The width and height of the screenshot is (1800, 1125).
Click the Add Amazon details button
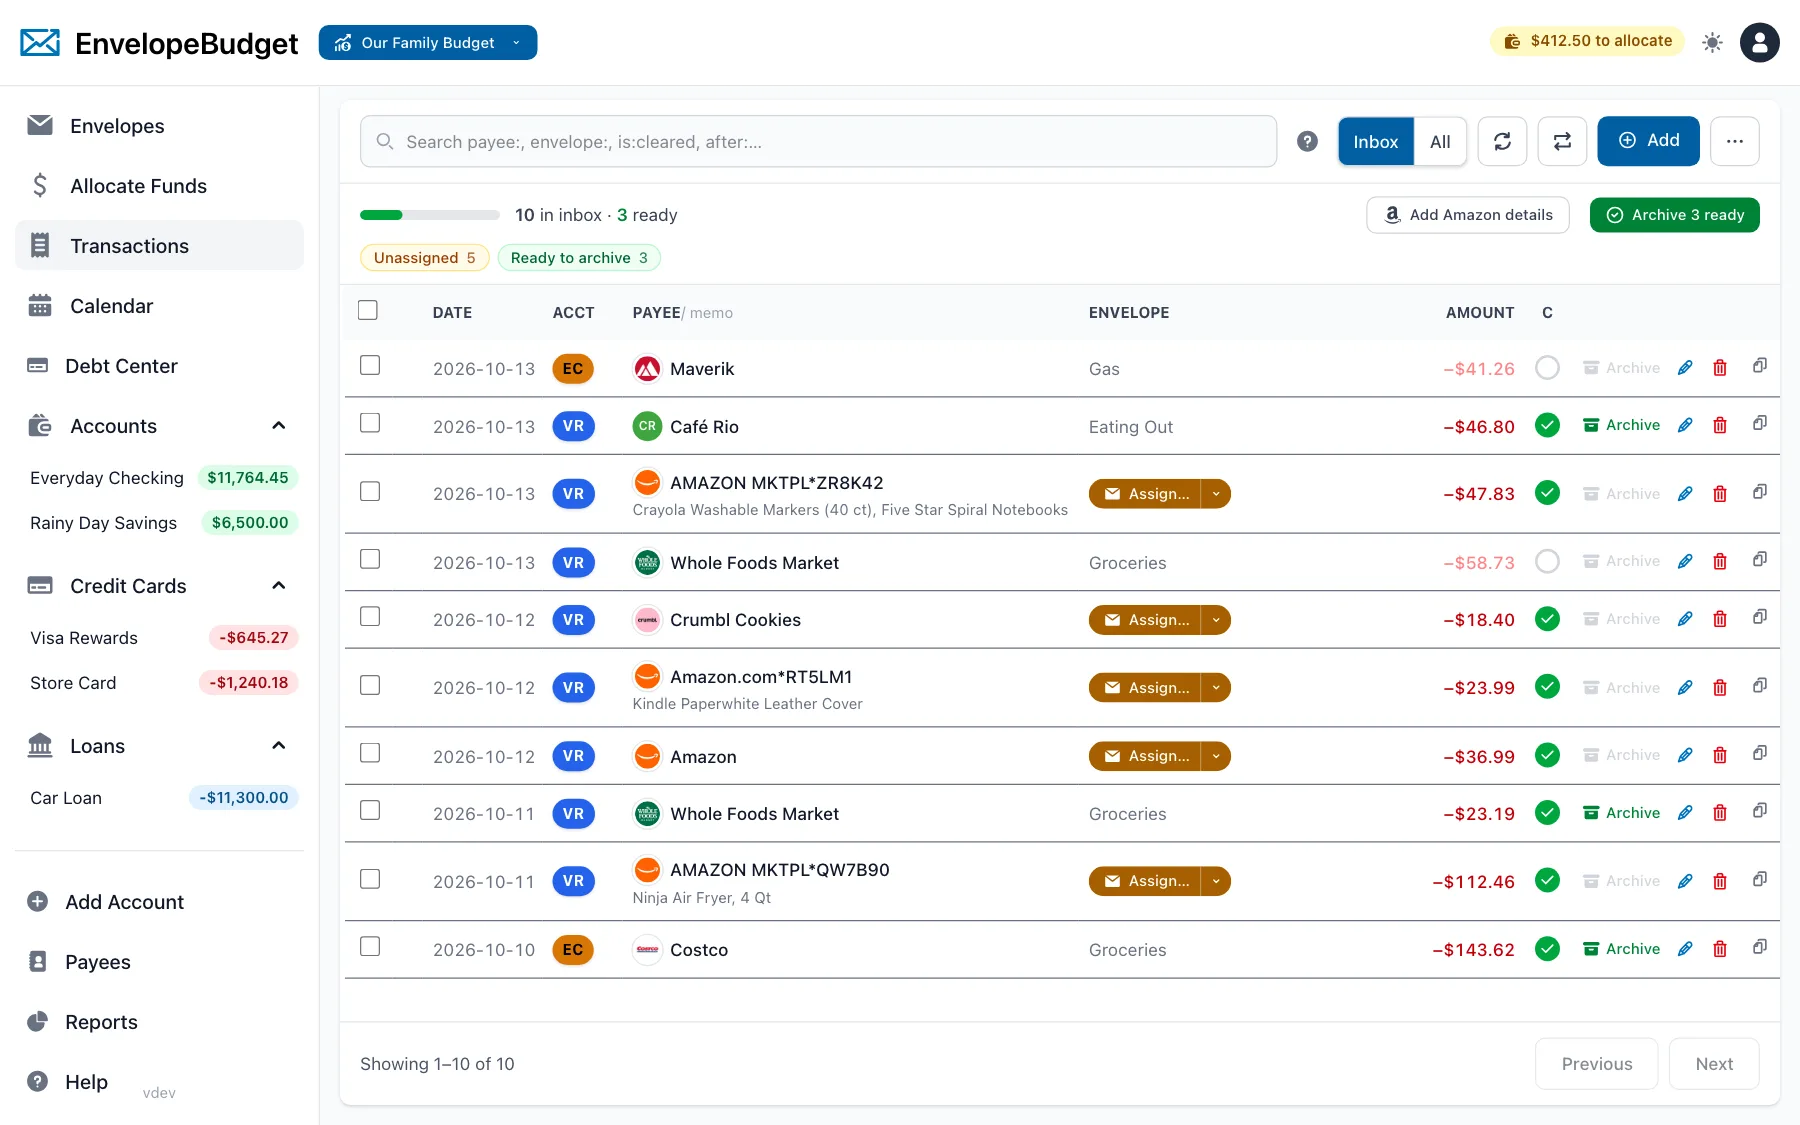coord(1467,215)
